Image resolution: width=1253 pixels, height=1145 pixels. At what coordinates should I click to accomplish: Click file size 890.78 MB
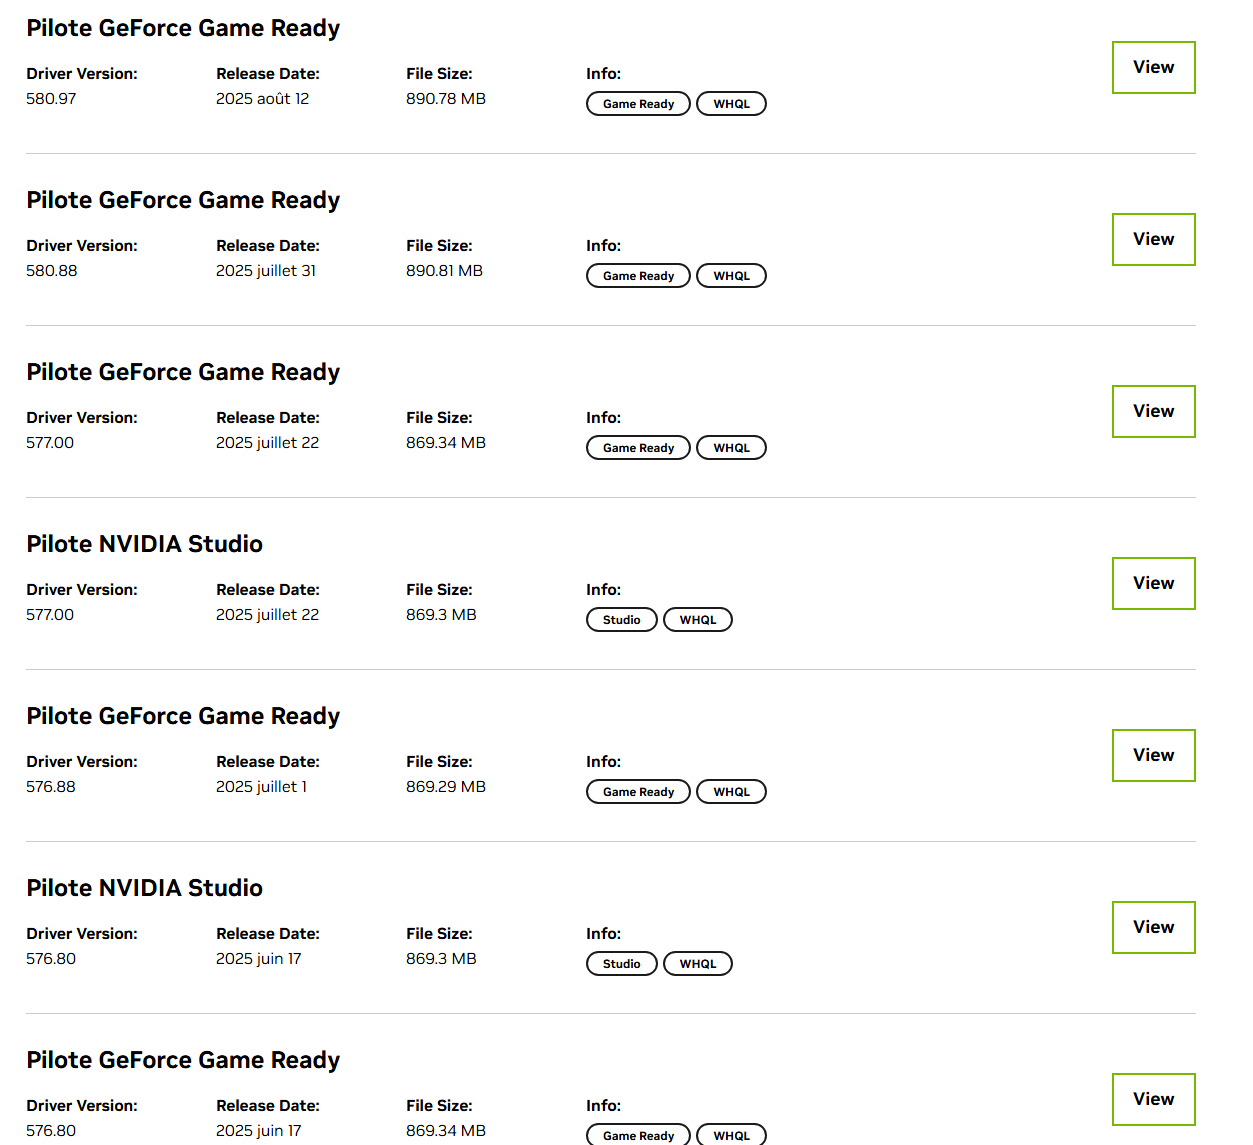446,99
